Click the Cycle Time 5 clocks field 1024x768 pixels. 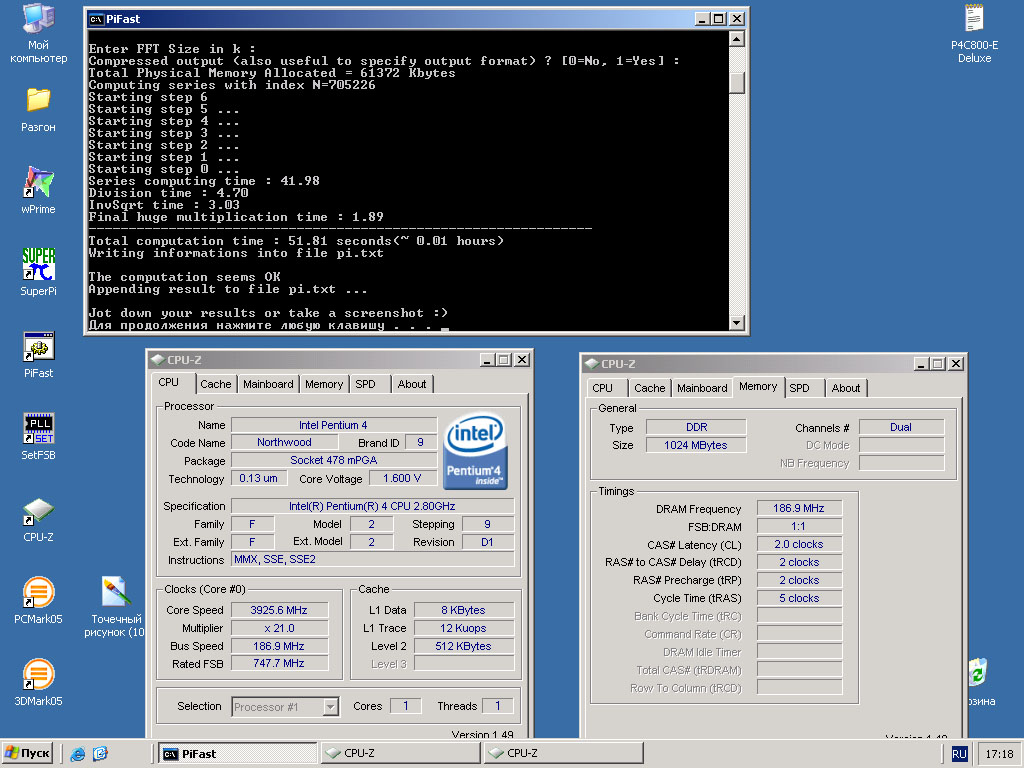point(799,598)
